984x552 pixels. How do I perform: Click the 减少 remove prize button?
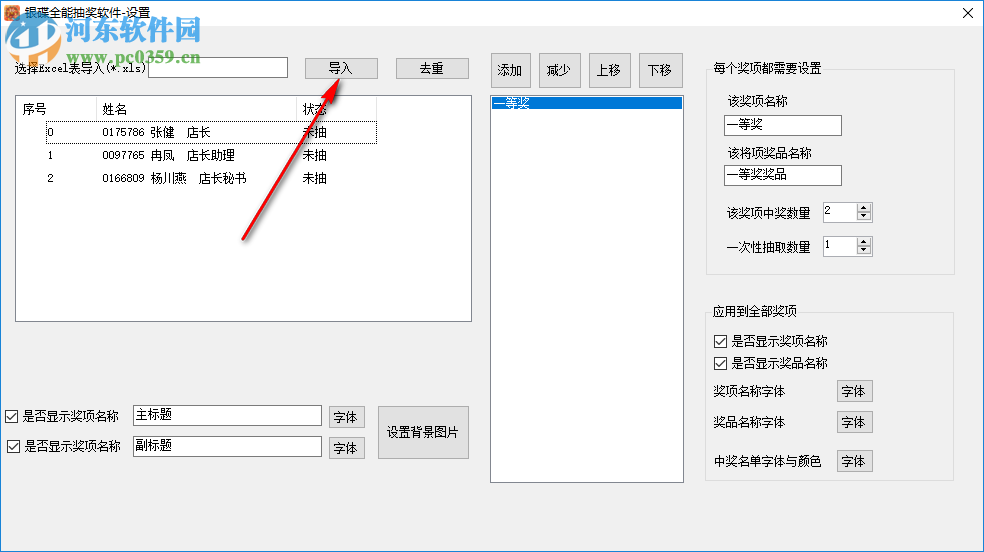coord(559,70)
